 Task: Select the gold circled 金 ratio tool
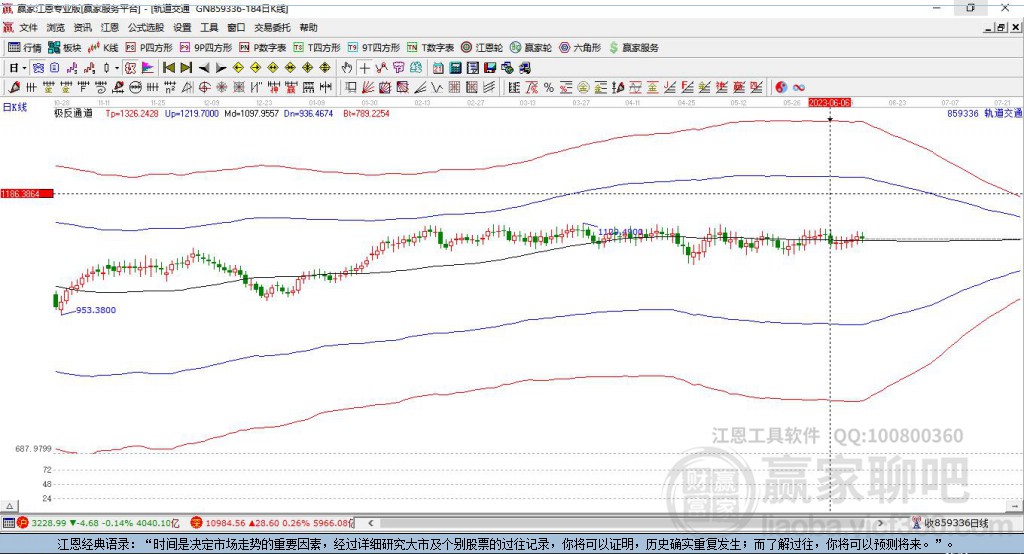(583, 88)
